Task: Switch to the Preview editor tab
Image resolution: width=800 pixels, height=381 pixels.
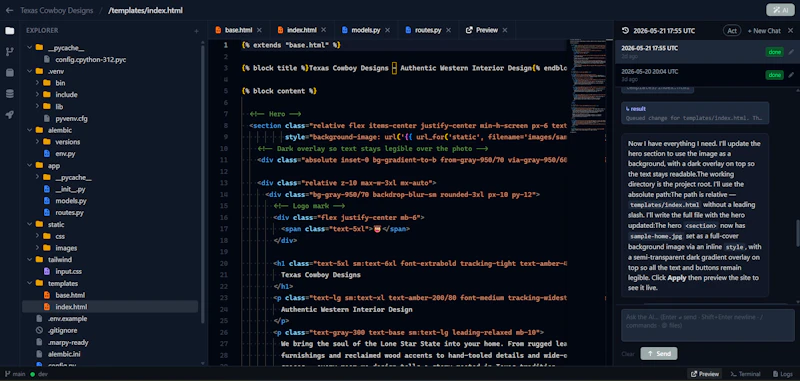Action: tap(487, 30)
